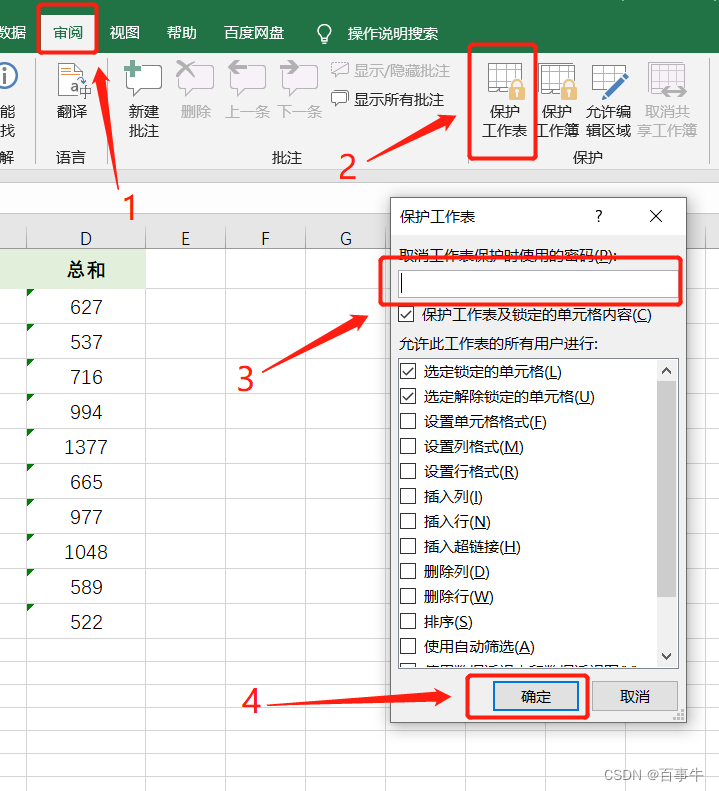719x791 pixels.
Task: Go to 上一条 previous comment
Action: 247,90
